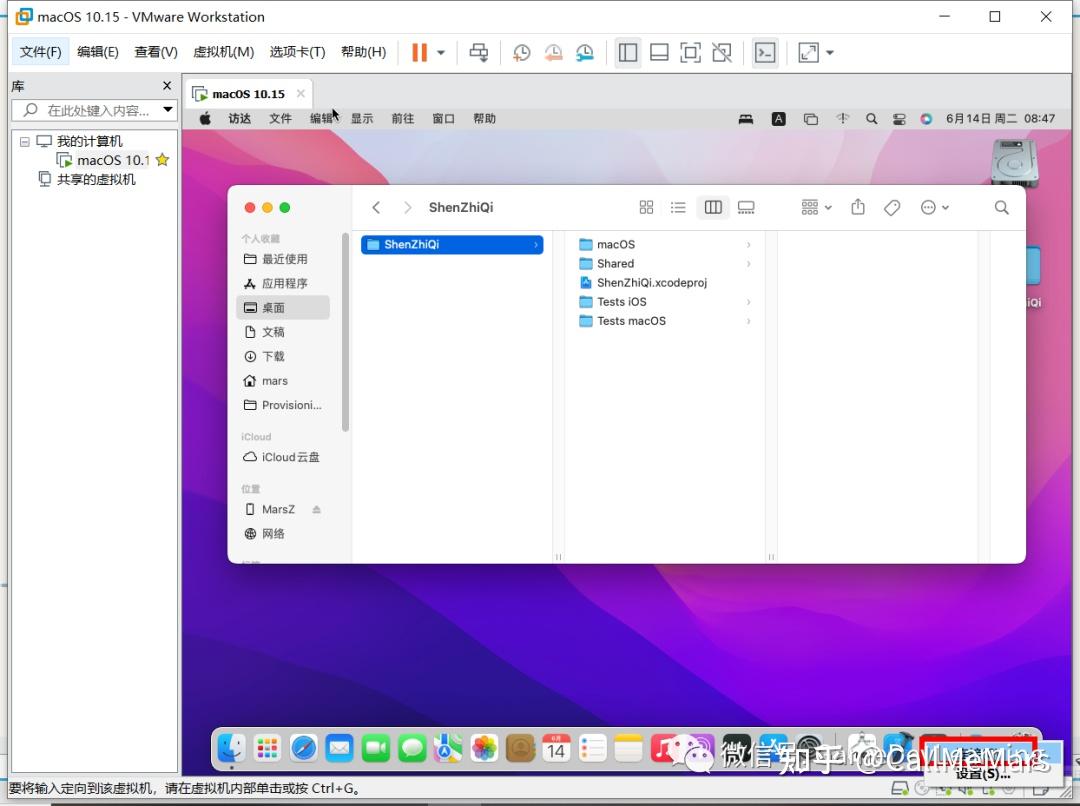Open the Finder 访达 menu
Image resolution: width=1080 pixels, height=806 pixels.
tap(239, 118)
